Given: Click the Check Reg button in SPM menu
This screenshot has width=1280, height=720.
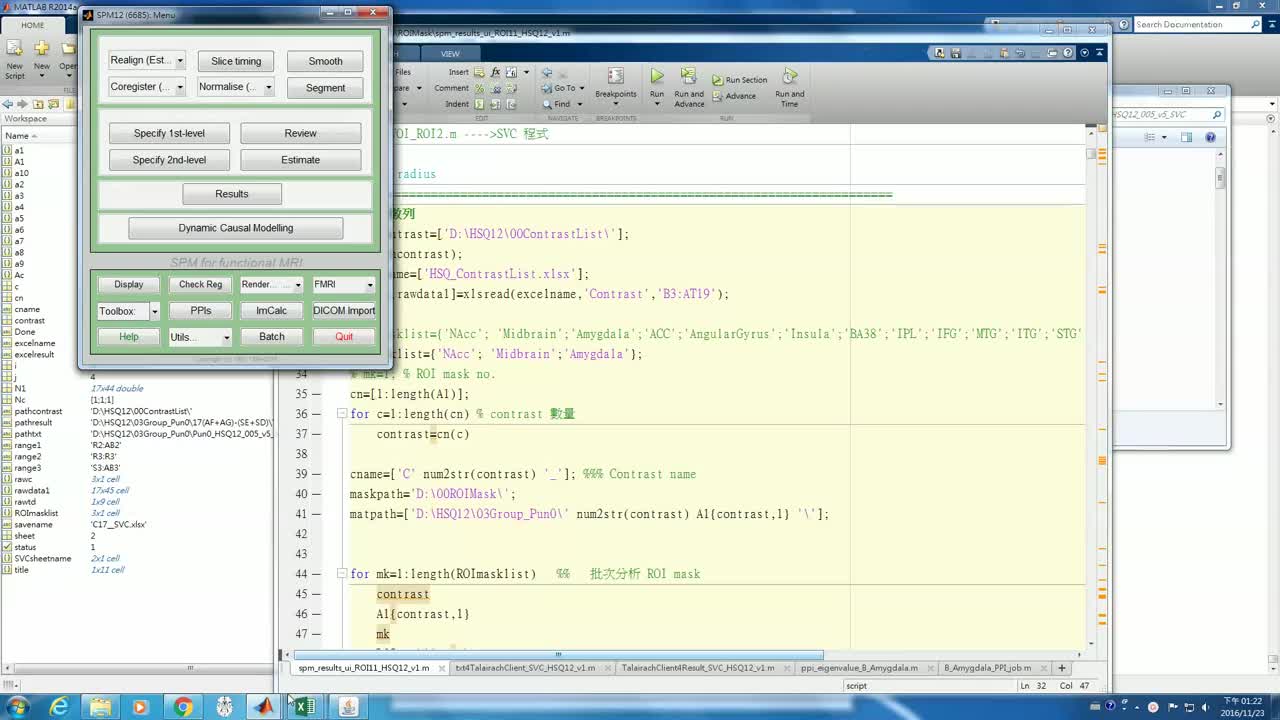Looking at the screenshot, I should 201,285.
